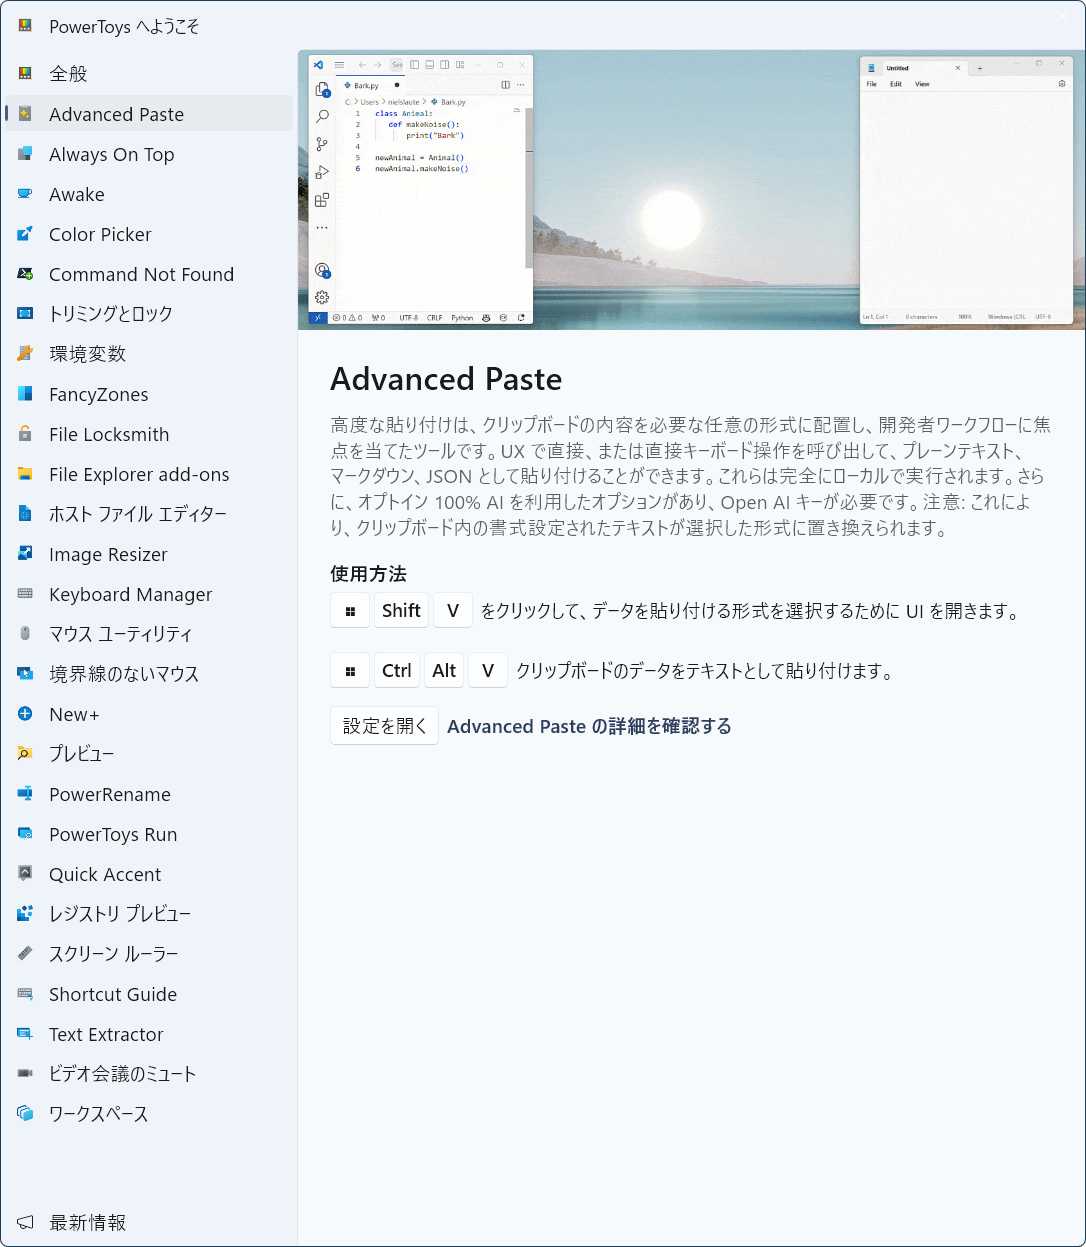Image resolution: width=1086 pixels, height=1247 pixels.
Task: Click the Always On Top icon
Action: pyautogui.click(x=25, y=154)
